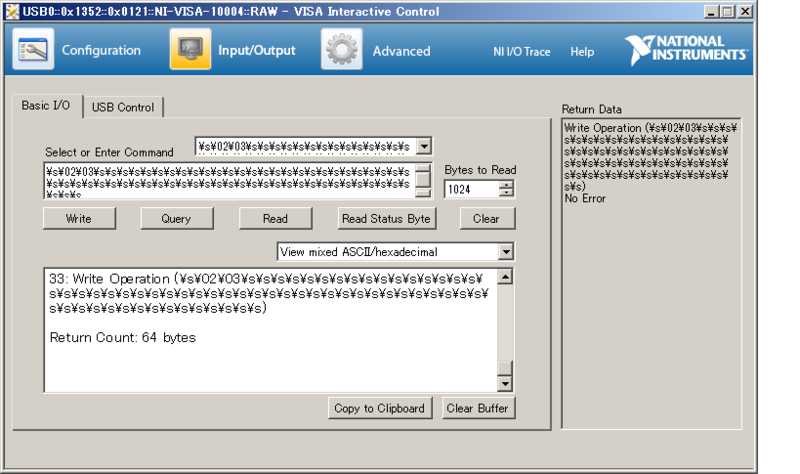The width and height of the screenshot is (800, 474).
Task: Close the VISA Interactive Control window
Action: coord(745,11)
